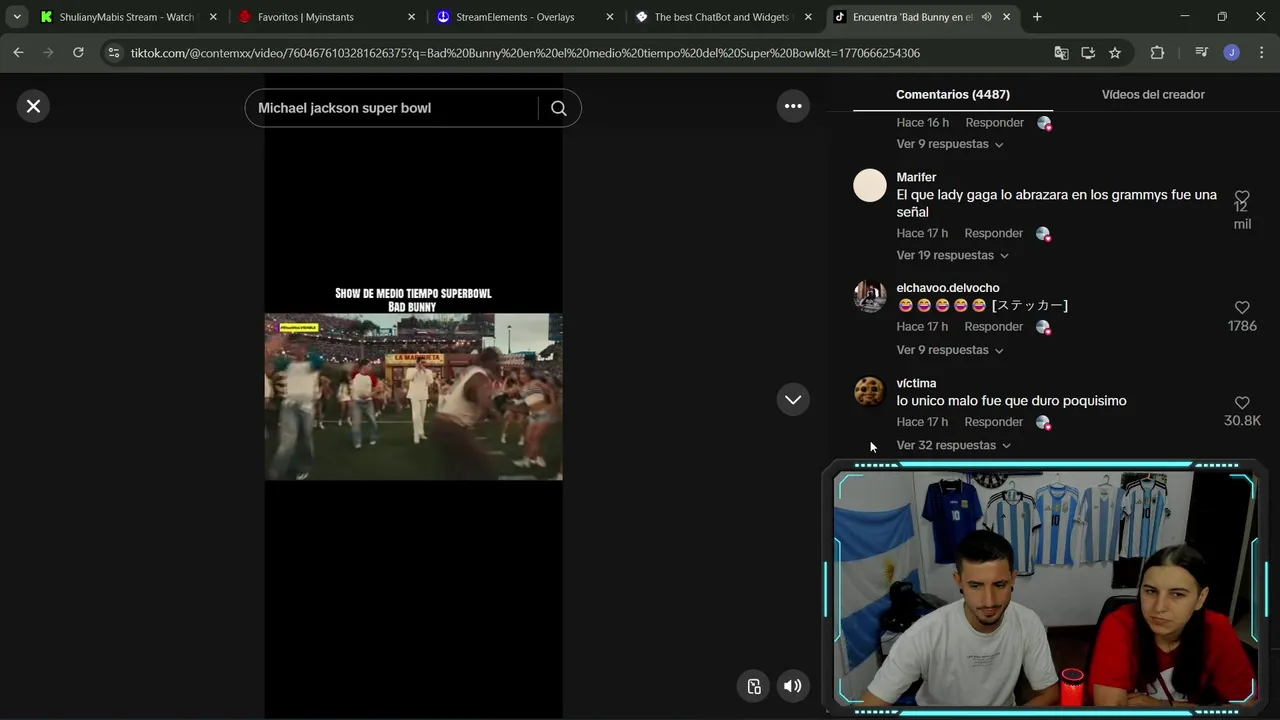Switch to the Comentarios (4487) tab
Screen dimensions: 1280x720
click(x=953, y=94)
